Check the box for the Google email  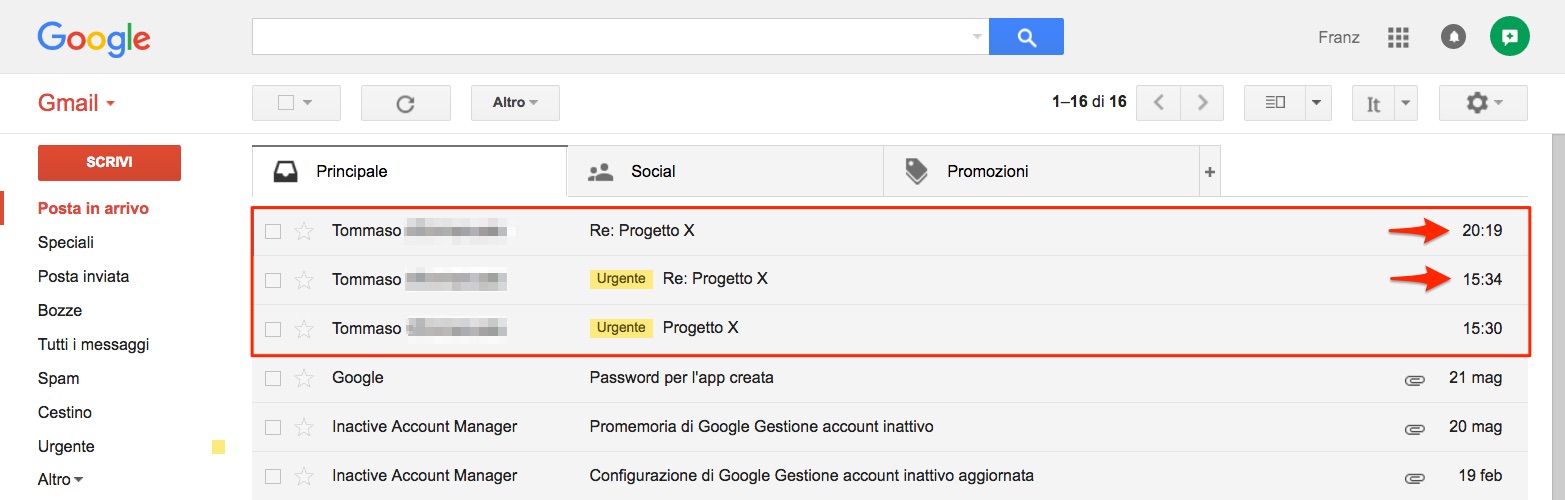tap(273, 378)
